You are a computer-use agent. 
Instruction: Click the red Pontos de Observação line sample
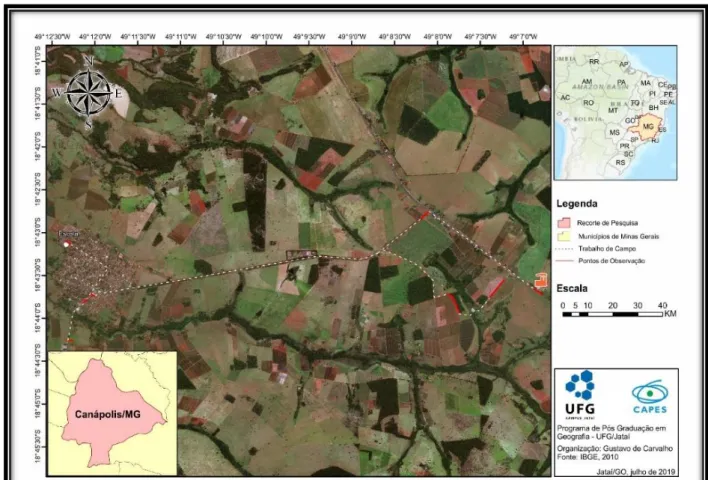point(564,261)
